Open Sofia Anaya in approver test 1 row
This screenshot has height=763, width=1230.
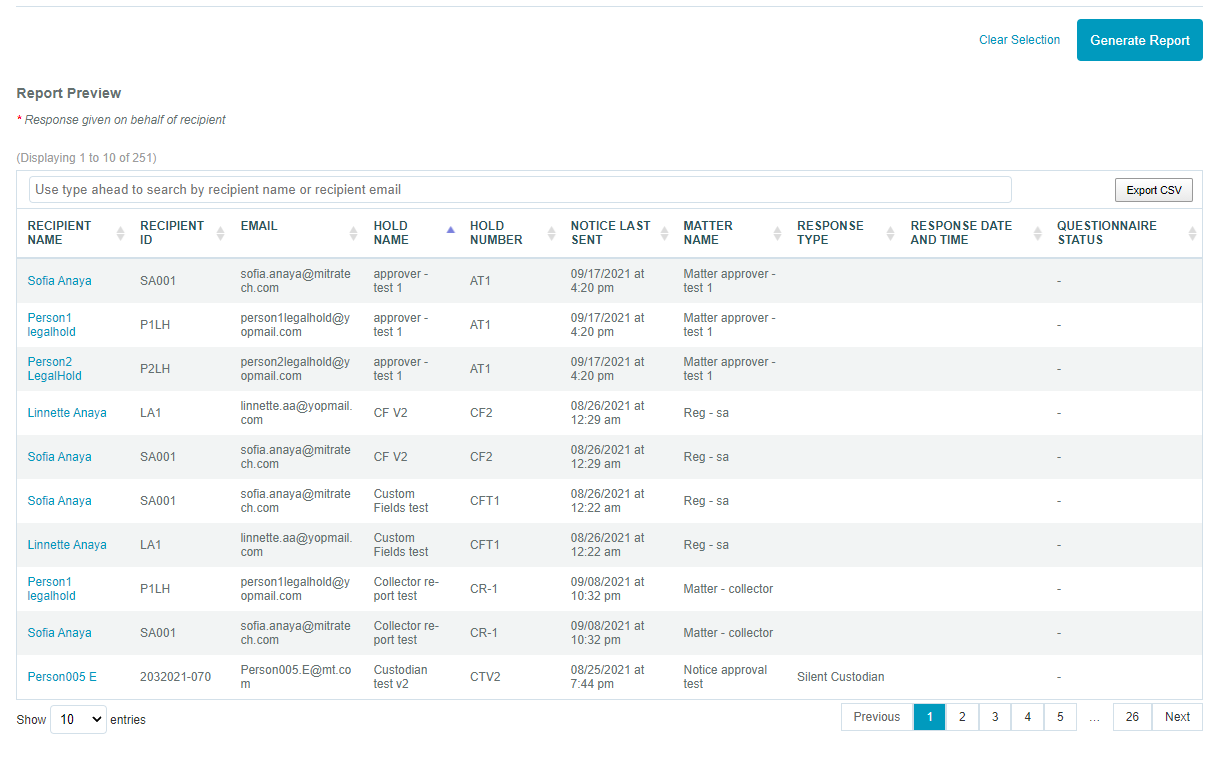click(59, 281)
